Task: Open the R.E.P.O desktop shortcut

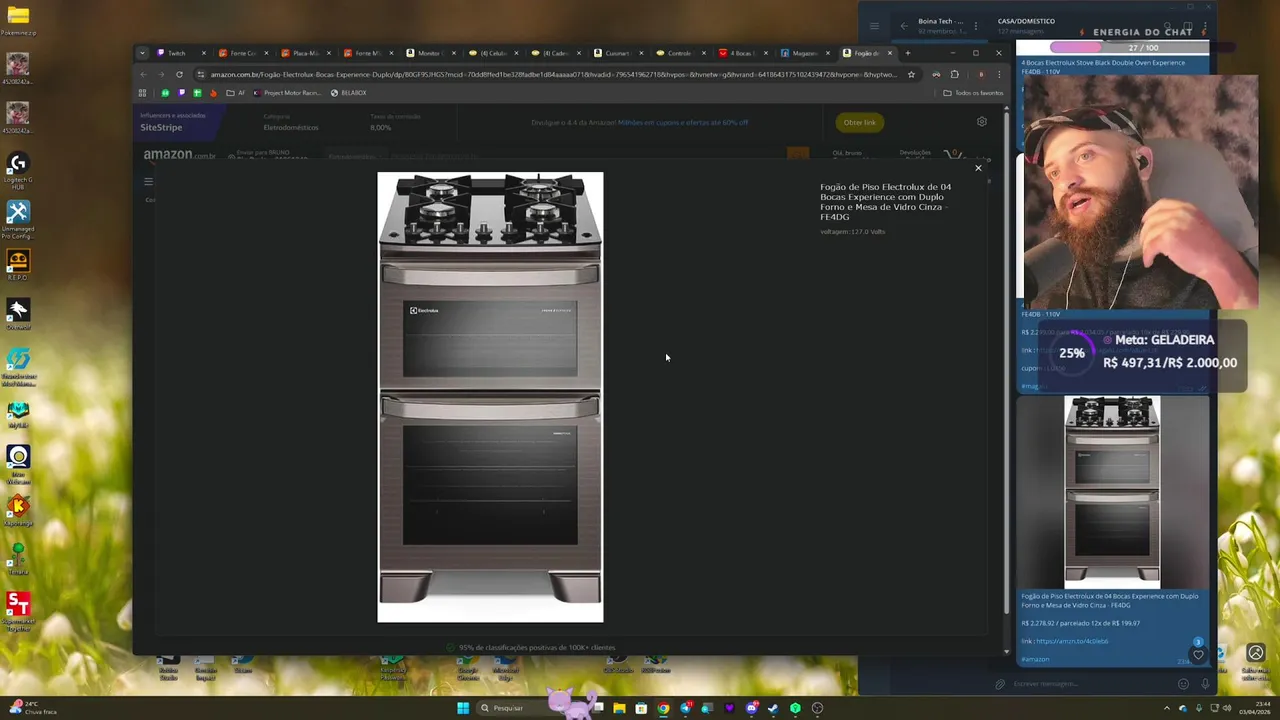Action: 18,265
